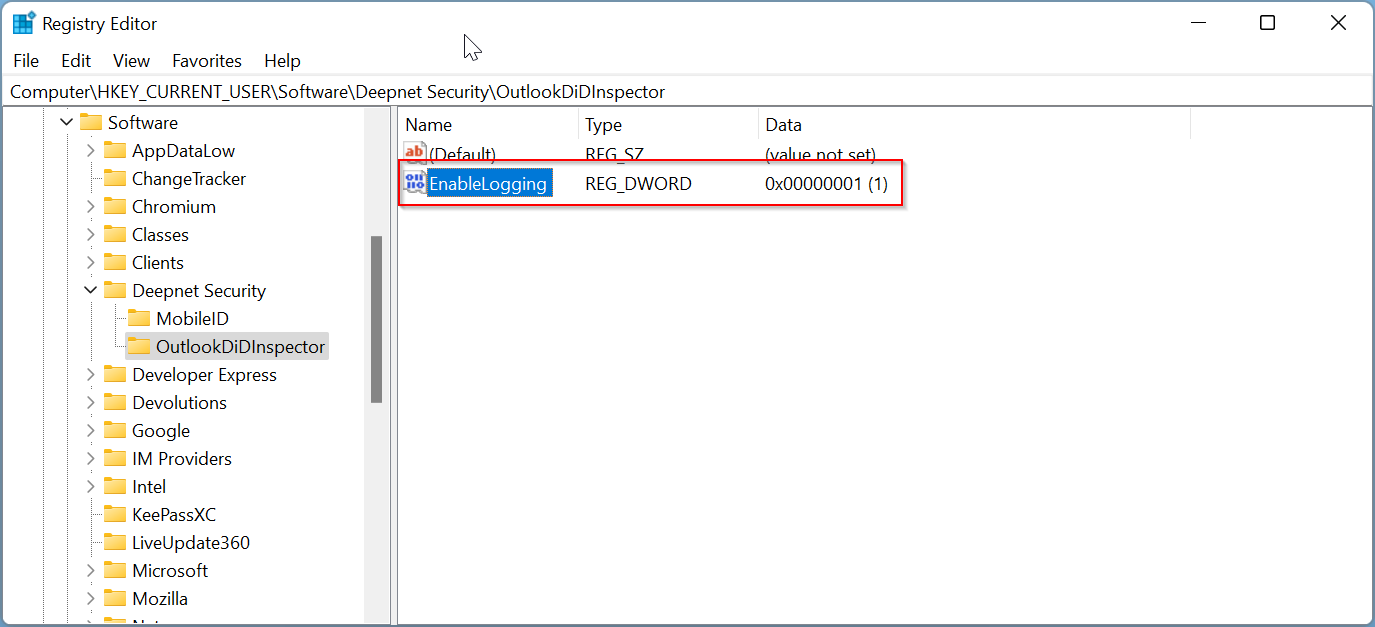Click the KeePassXC folder icon

pos(116,515)
